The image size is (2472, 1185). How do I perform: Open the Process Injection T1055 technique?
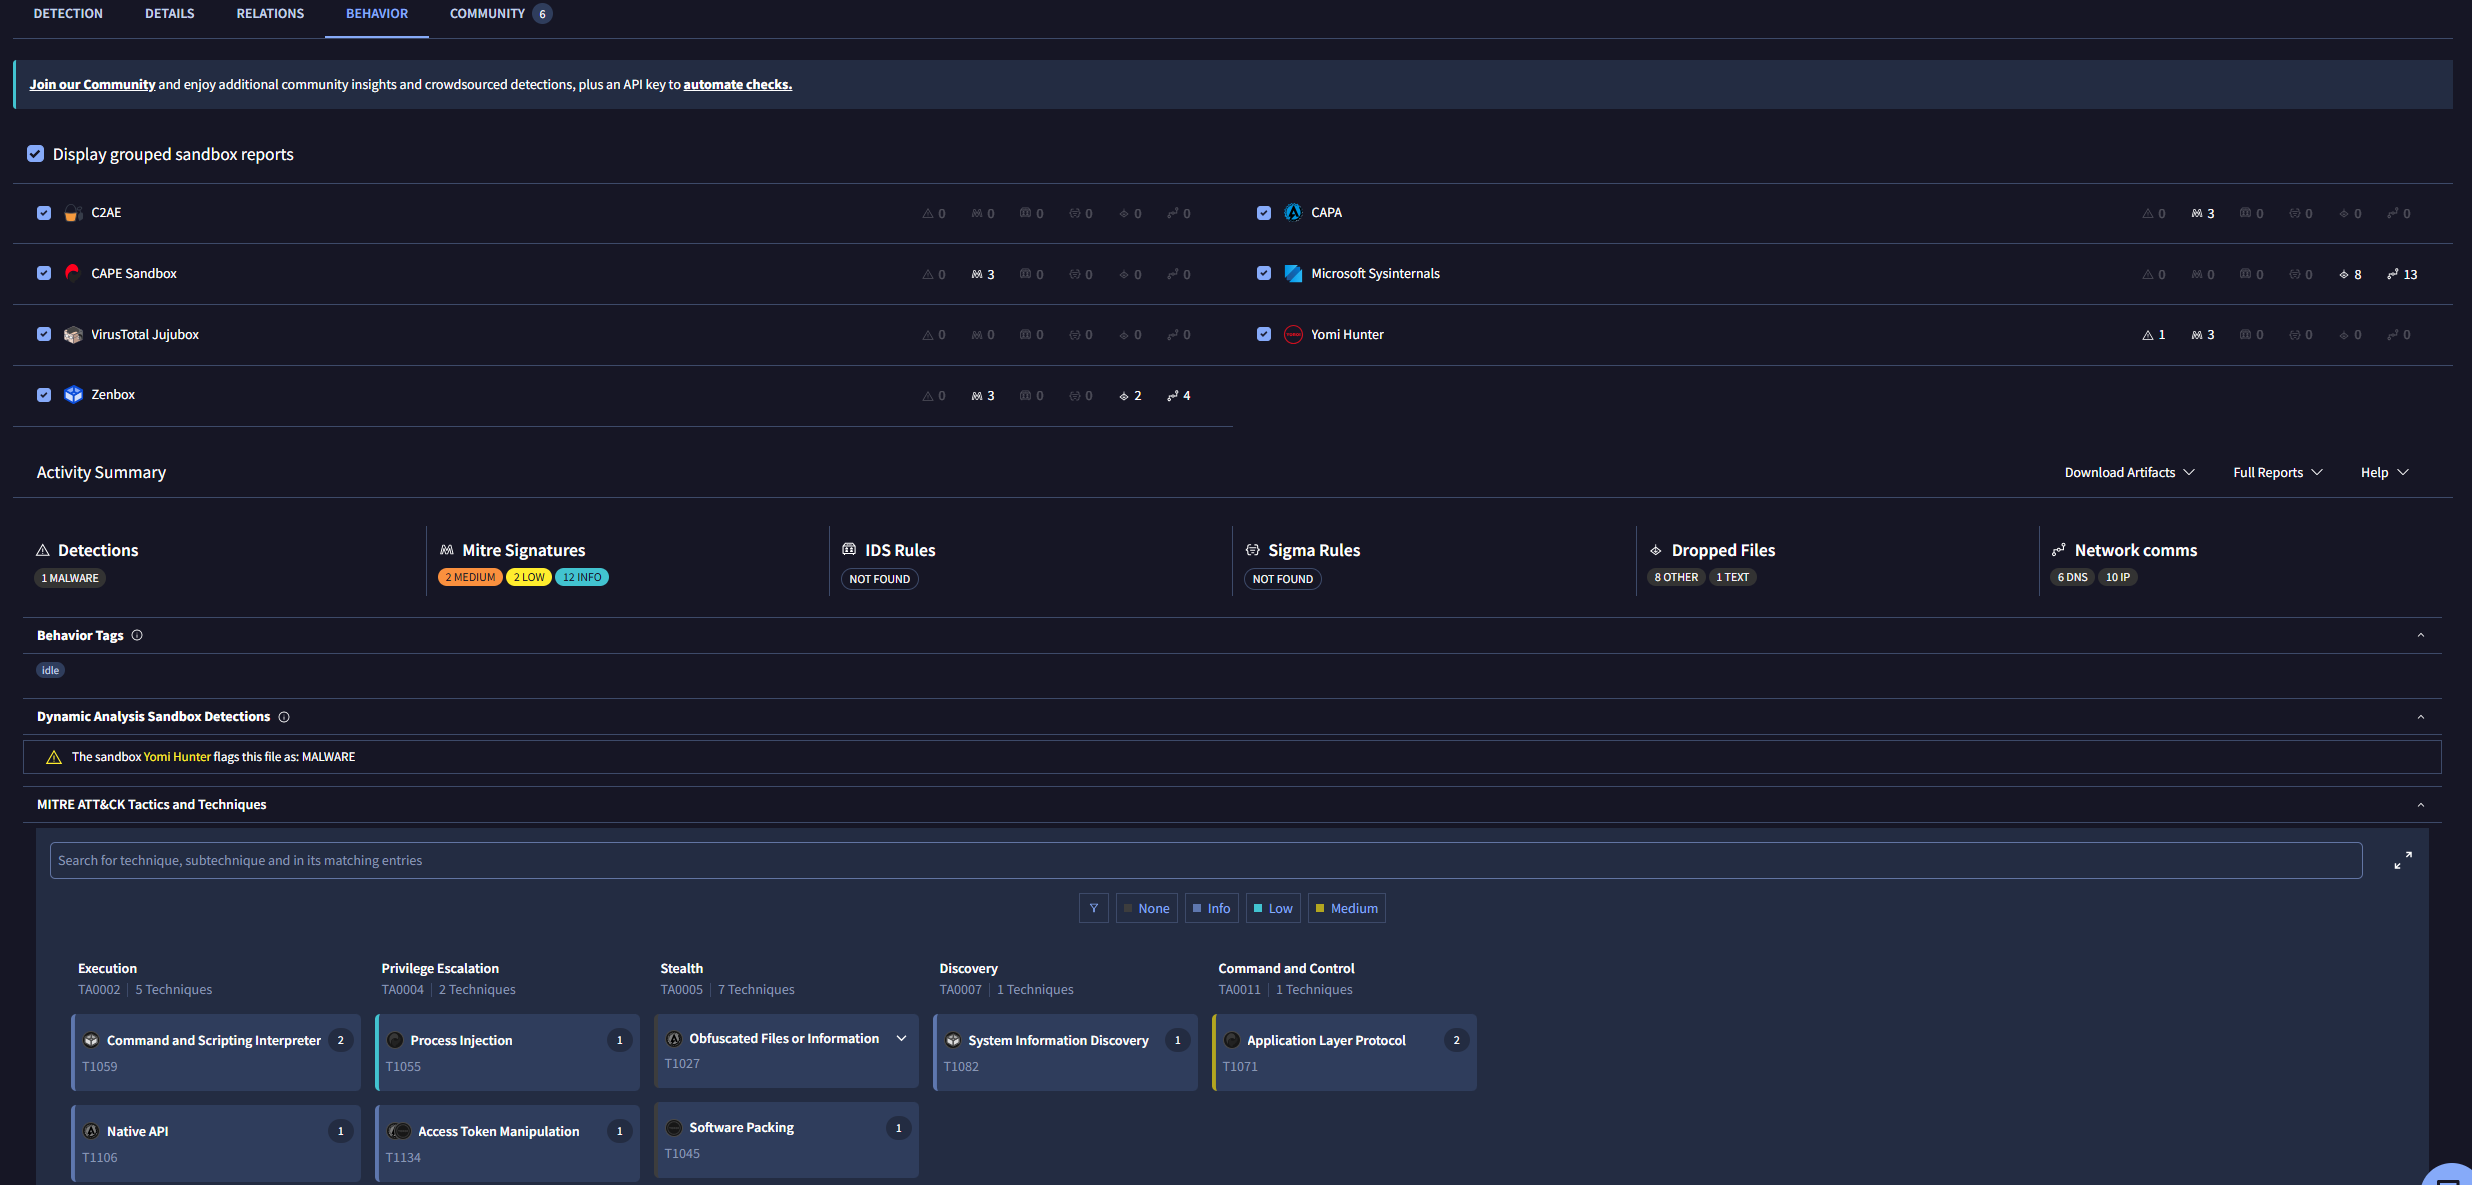click(507, 1052)
